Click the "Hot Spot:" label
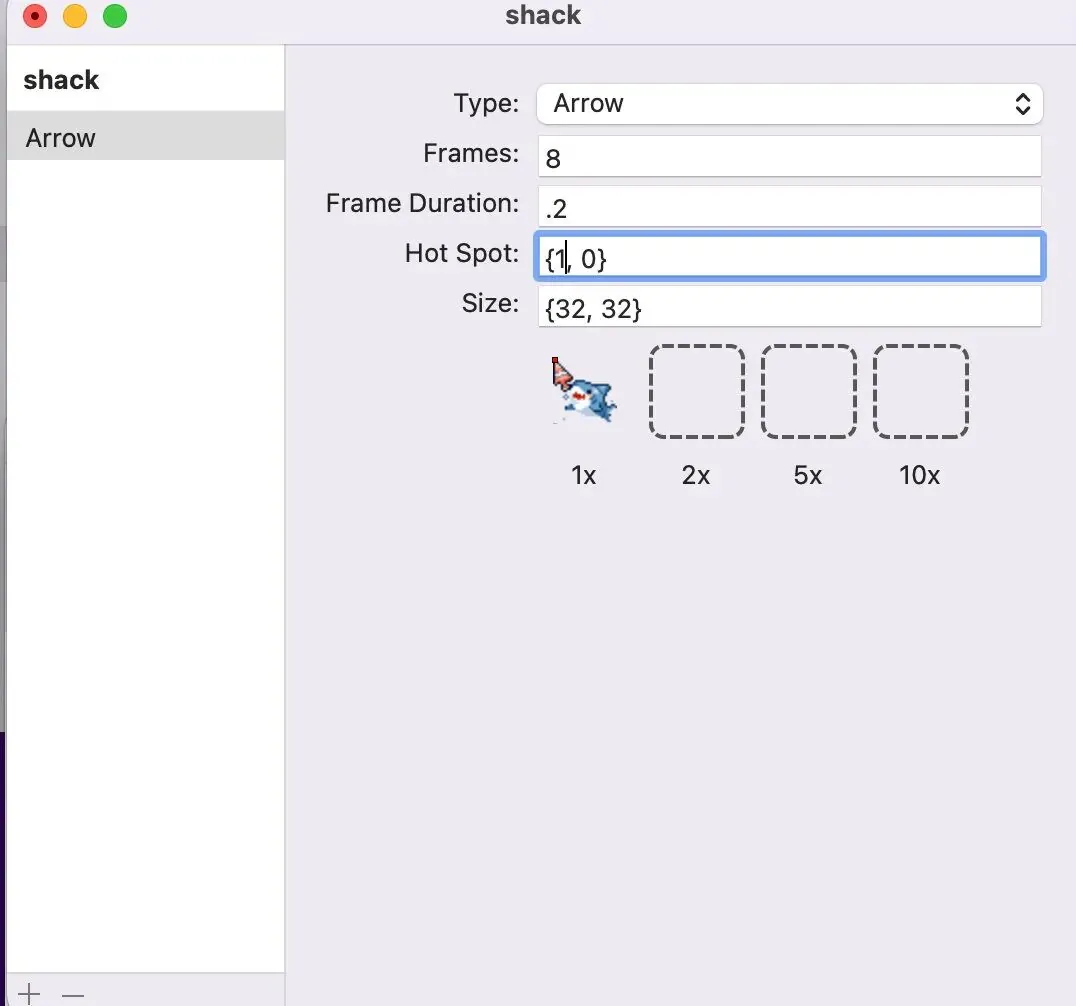Image resolution: width=1076 pixels, height=1006 pixels. [462, 253]
